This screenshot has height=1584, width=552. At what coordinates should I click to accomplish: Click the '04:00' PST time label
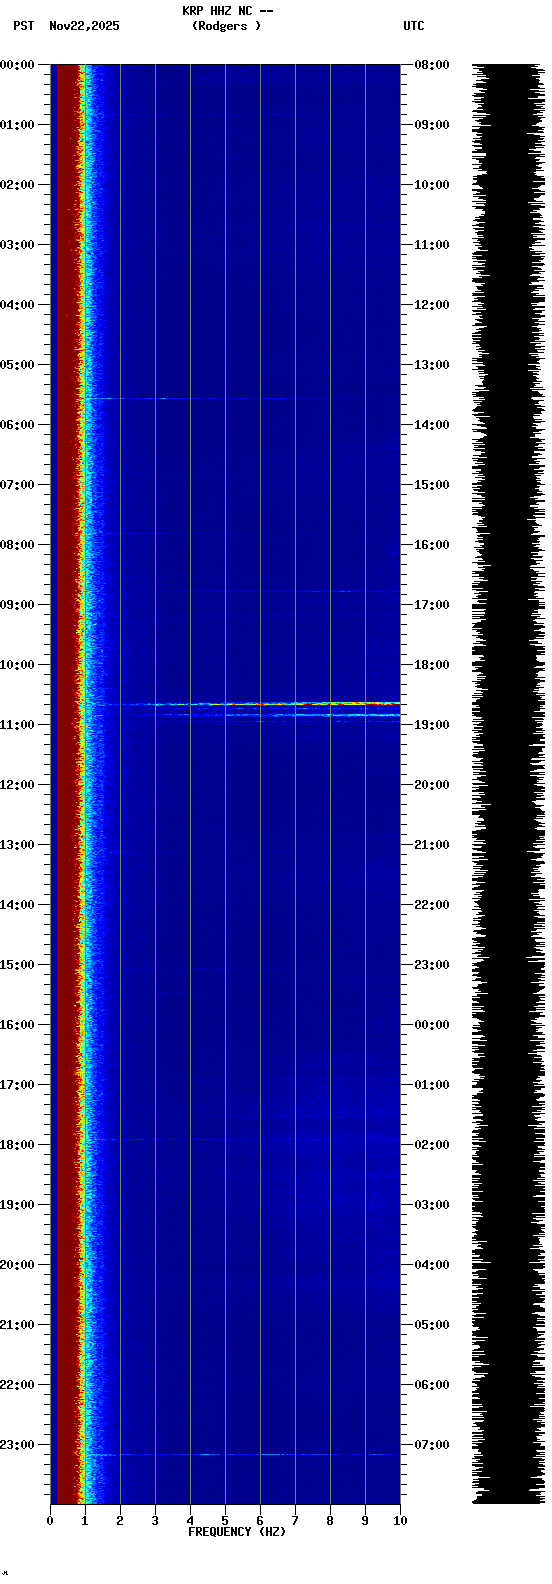pyautogui.click(x=17, y=305)
